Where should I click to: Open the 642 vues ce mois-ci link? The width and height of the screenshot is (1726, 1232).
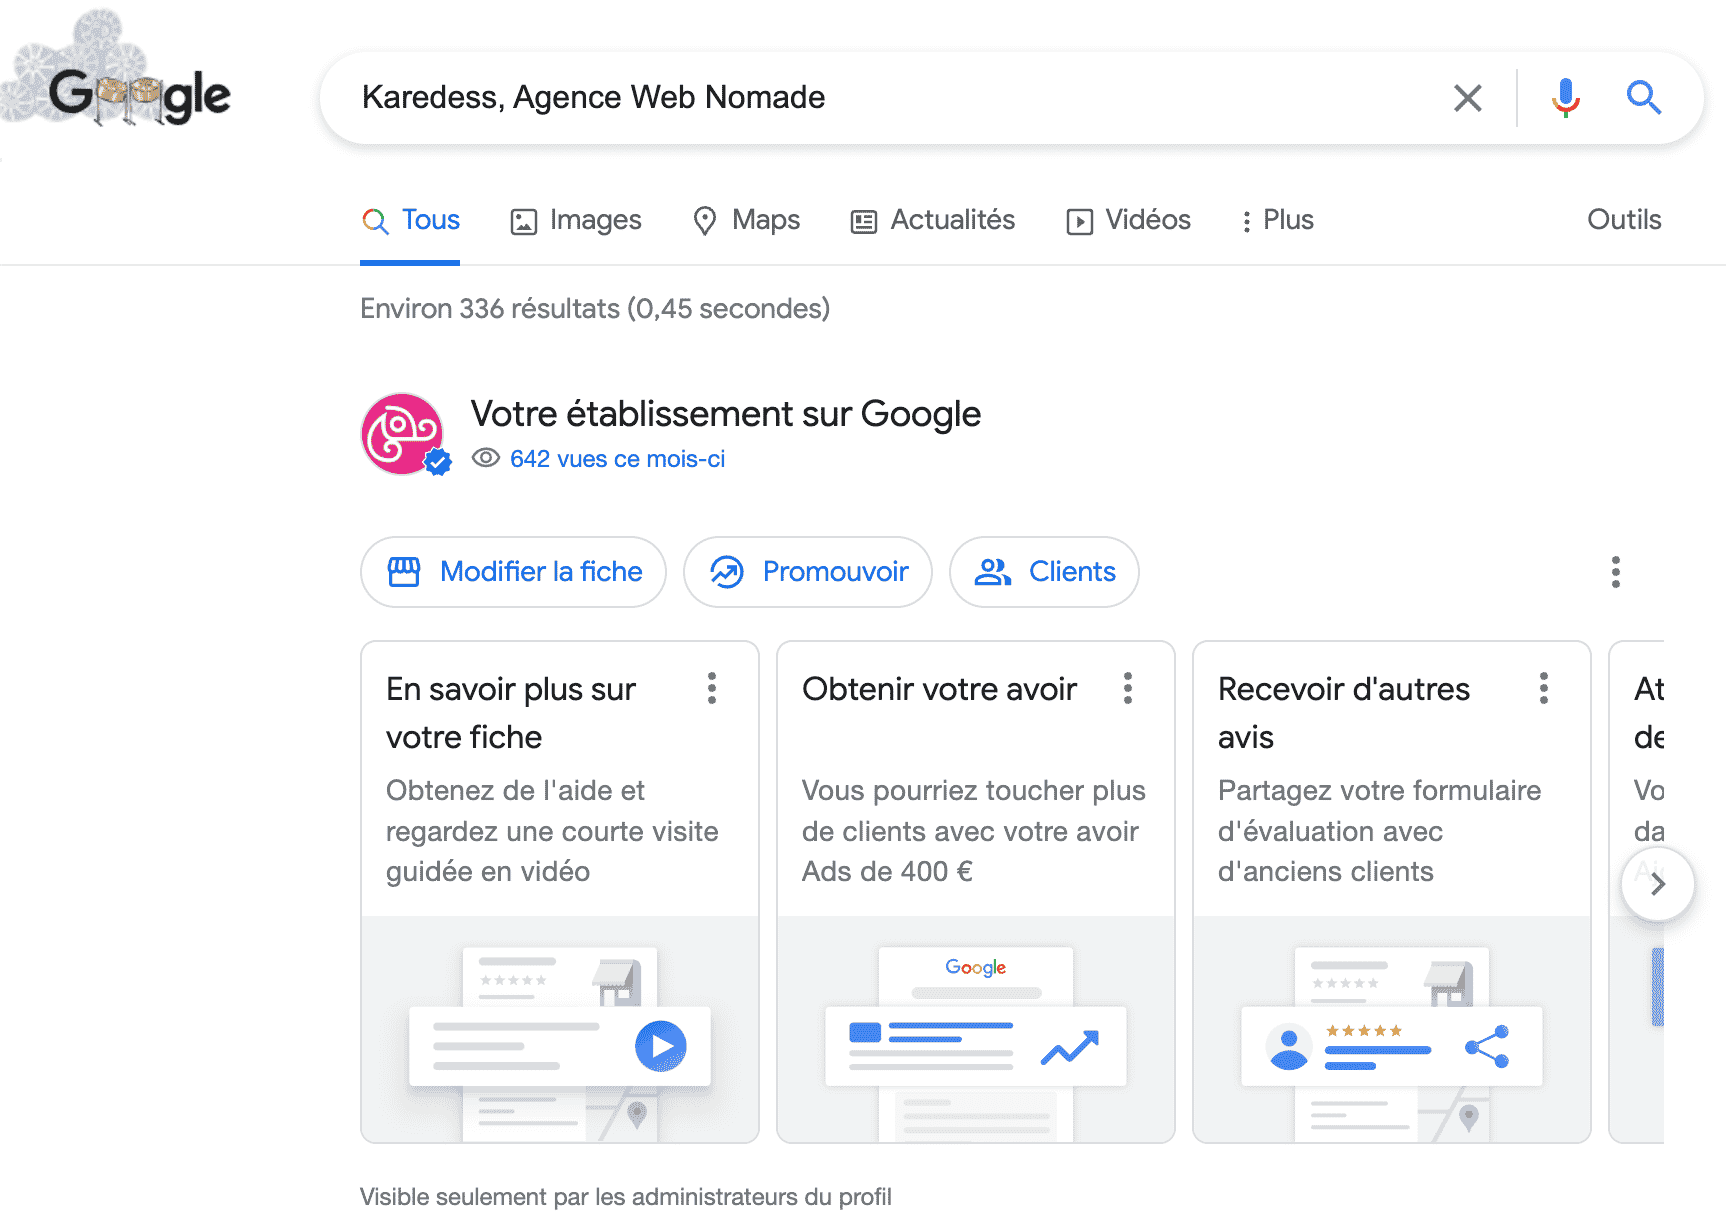[x=617, y=459]
